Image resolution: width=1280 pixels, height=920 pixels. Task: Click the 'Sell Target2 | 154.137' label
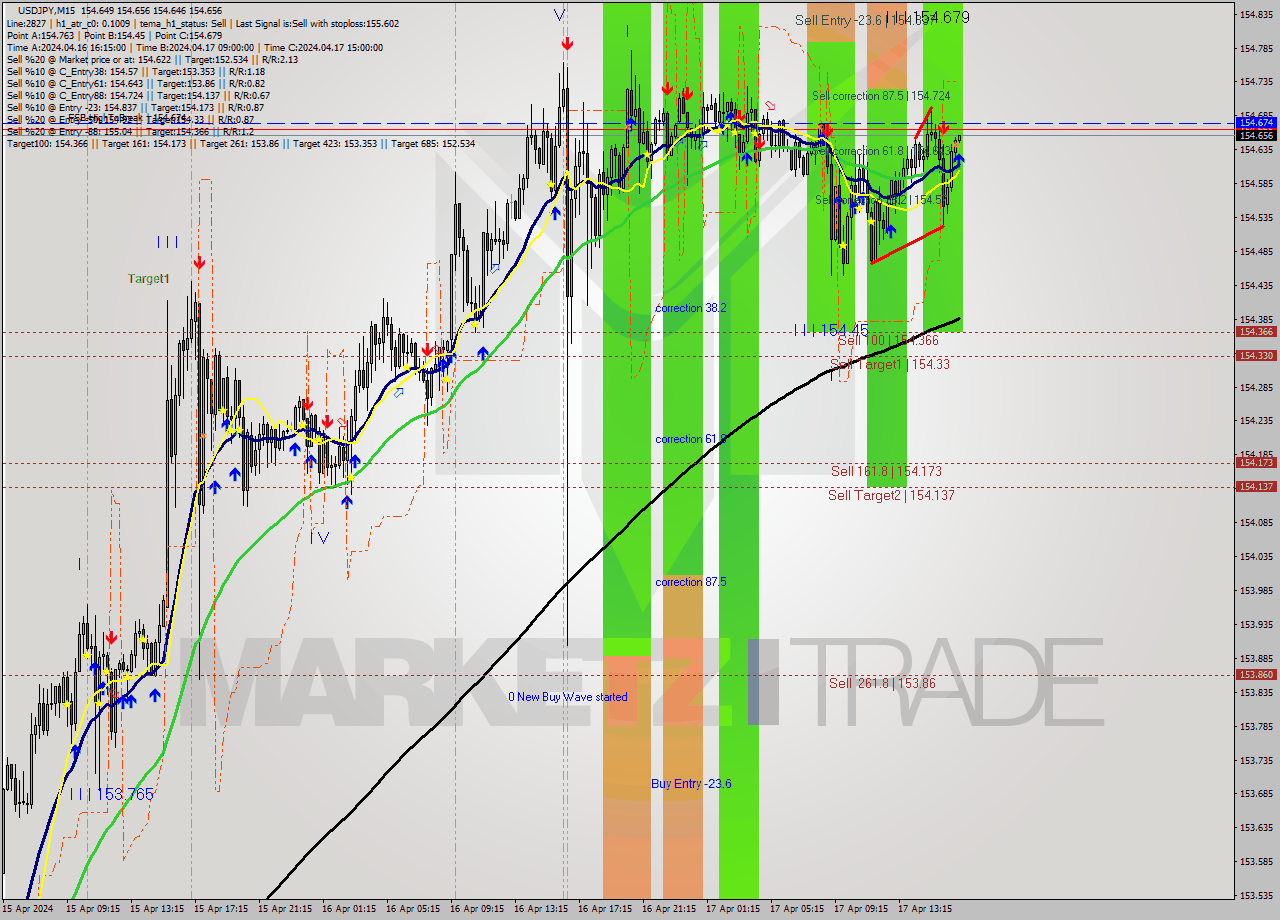pos(891,495)
